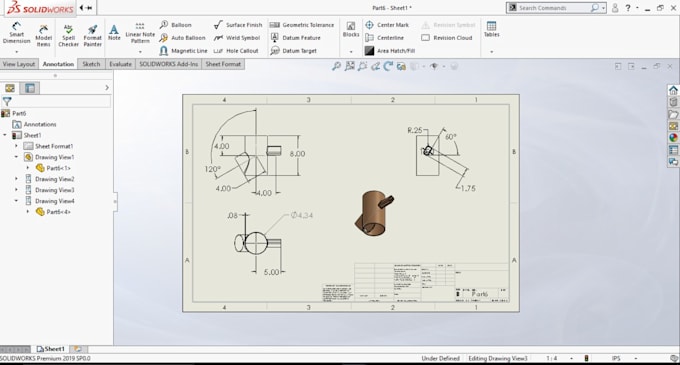Open the Smart Dimension dropdown arrow
This screenshot has height=365, width=680.
point(16,52)
